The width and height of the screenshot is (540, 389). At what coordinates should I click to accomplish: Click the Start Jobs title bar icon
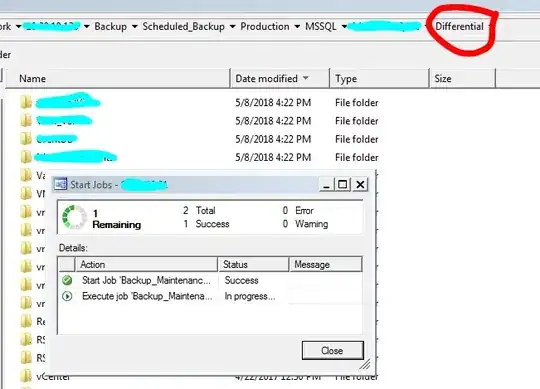pyautogui.click(x=61, y=185)
